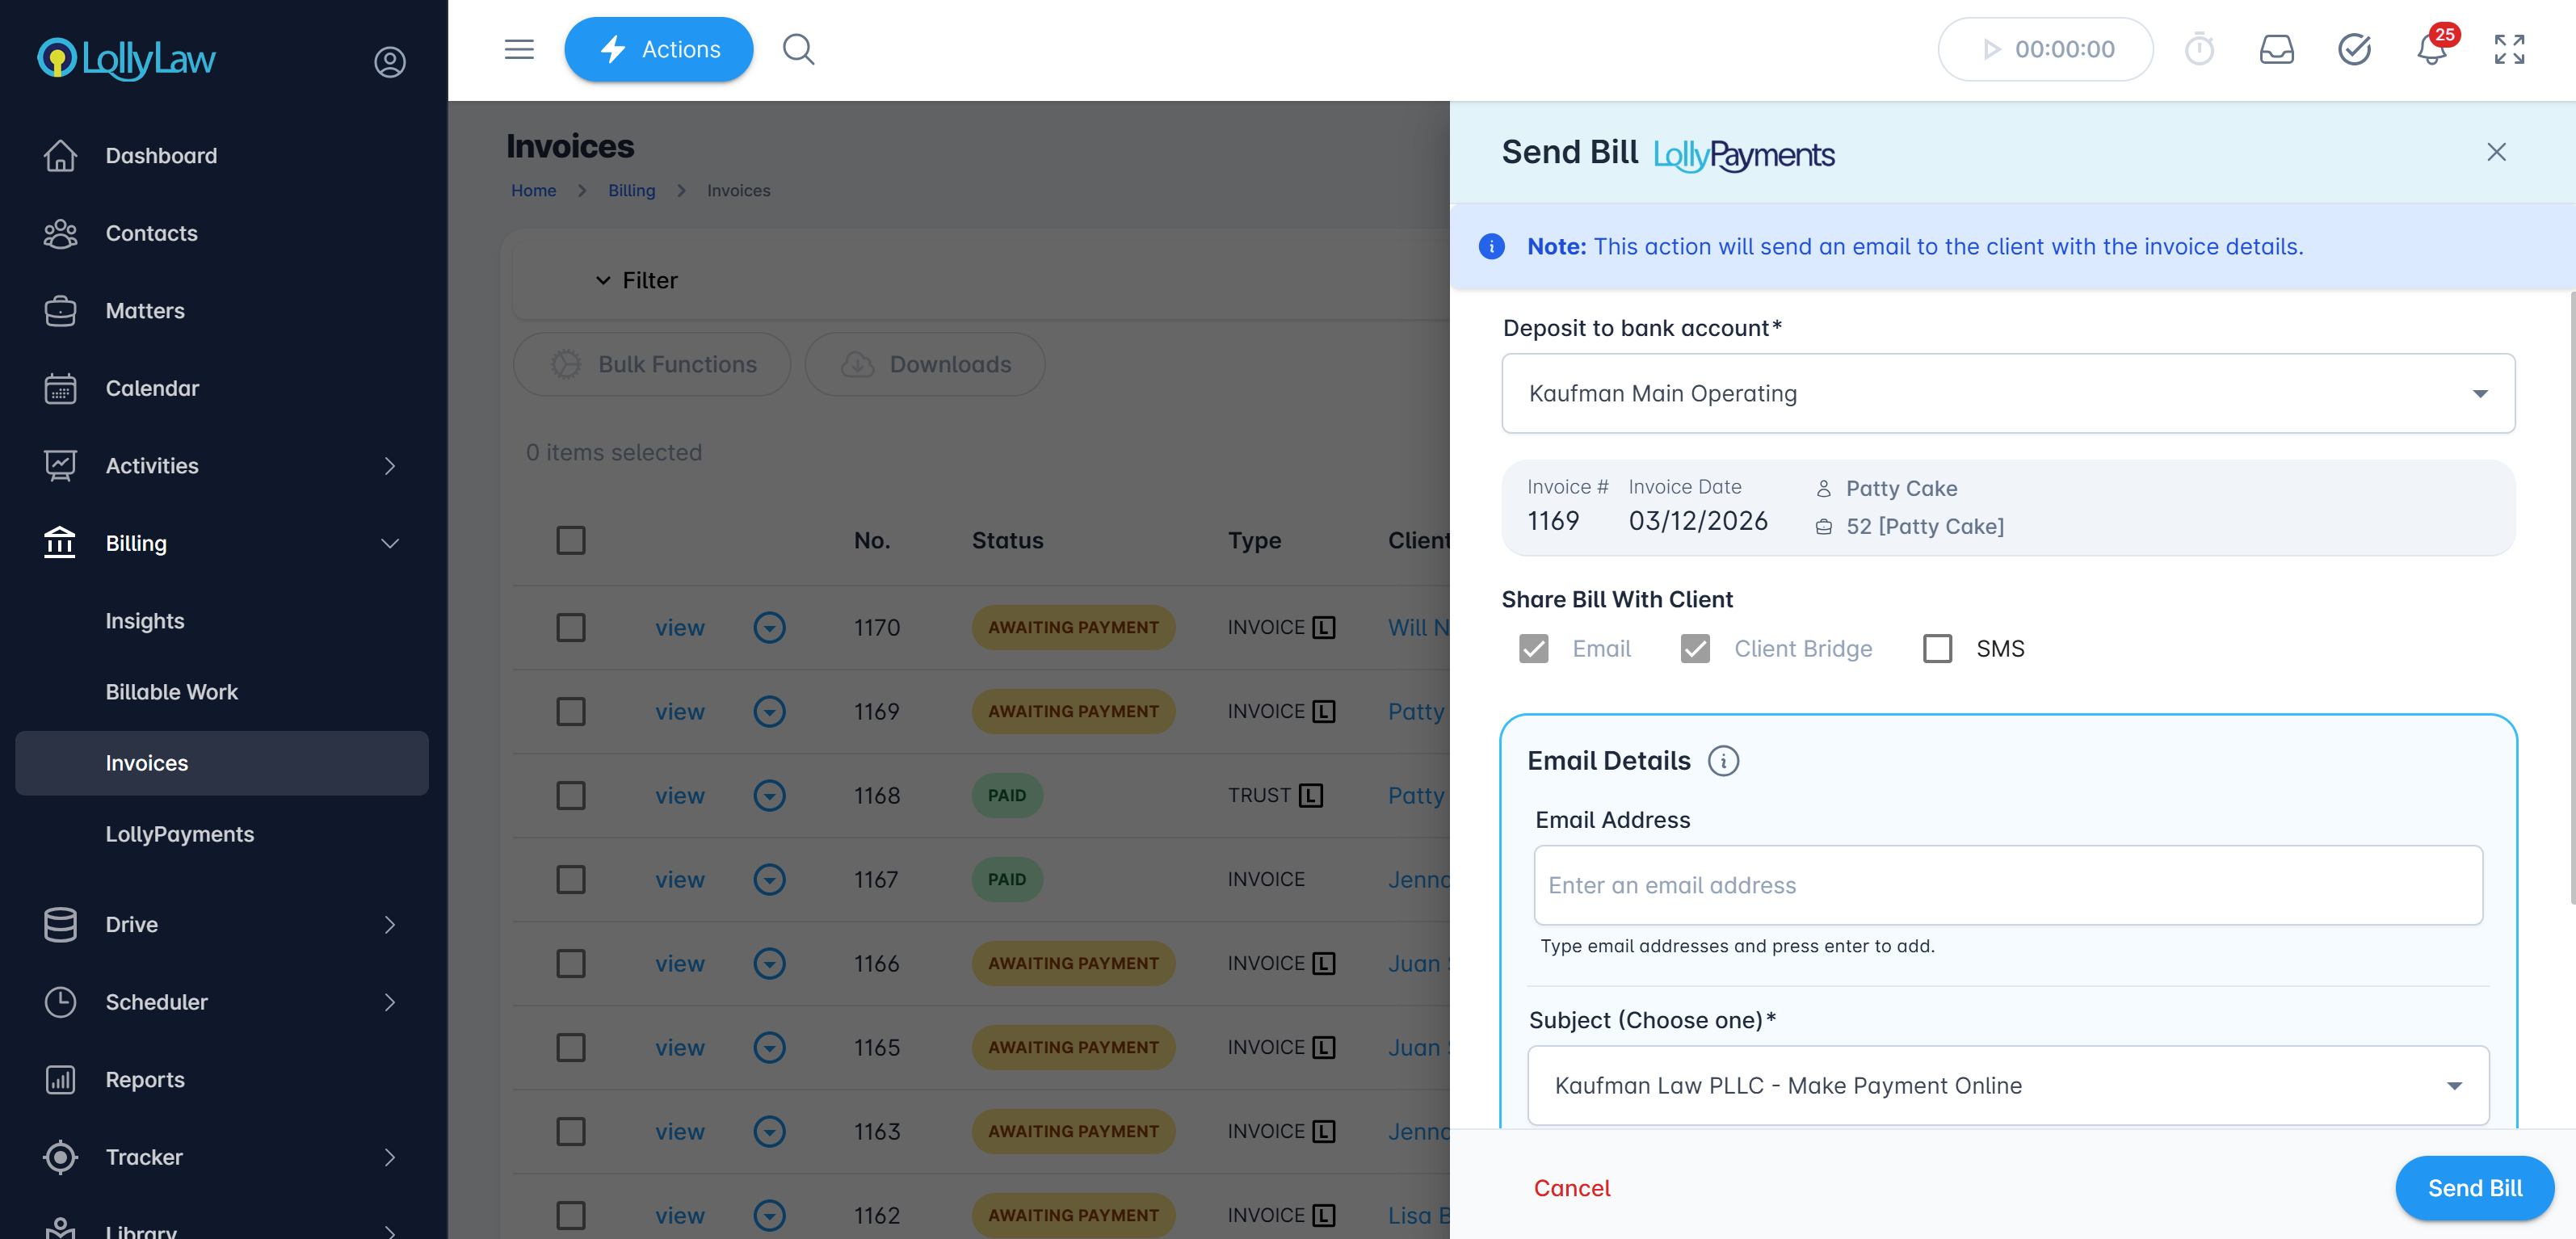Image resolution: width=2576 pixels, height=1239 pixels.
Task: Click the stopwatch timer icon
Action: tap(2199, 50)
